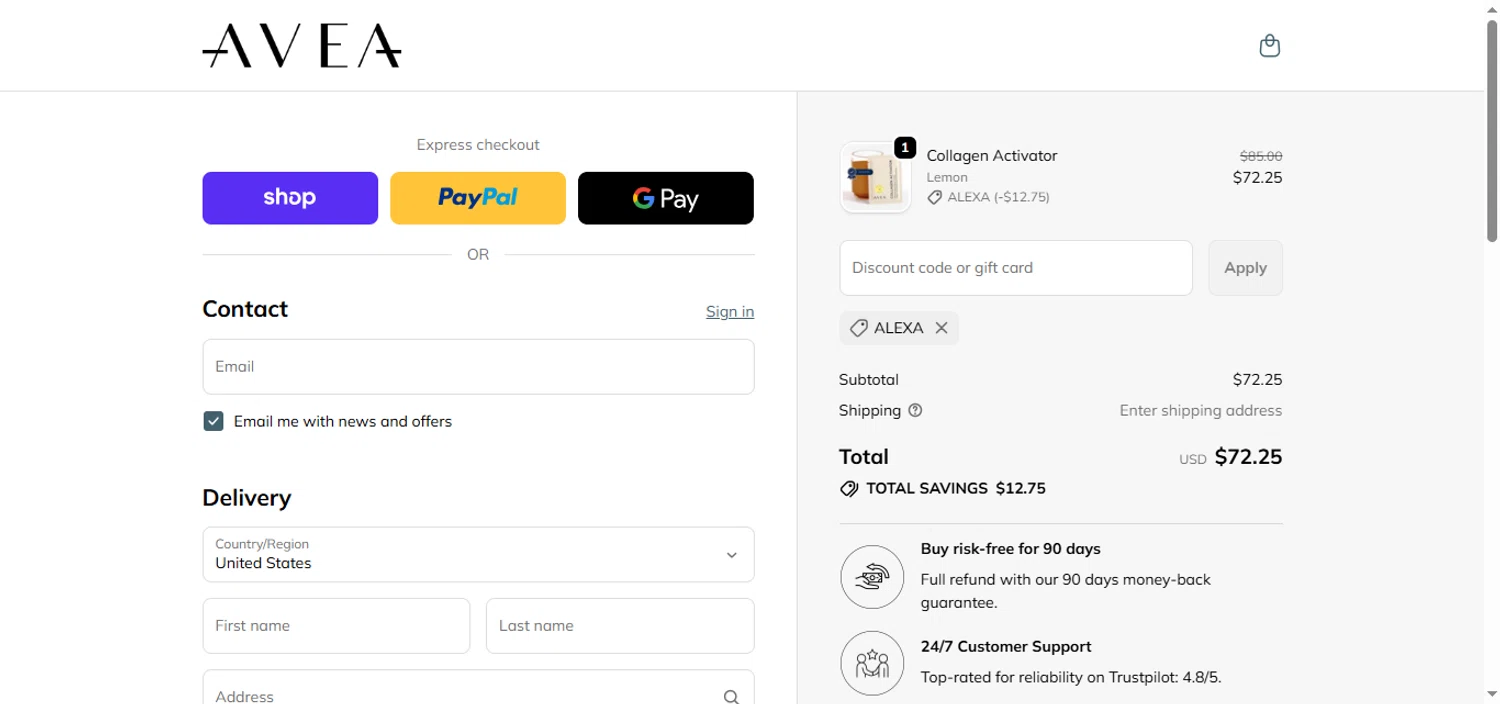Click the Apply discount button
Viewport: 1500px width, 704px height.
(1245, 268)
